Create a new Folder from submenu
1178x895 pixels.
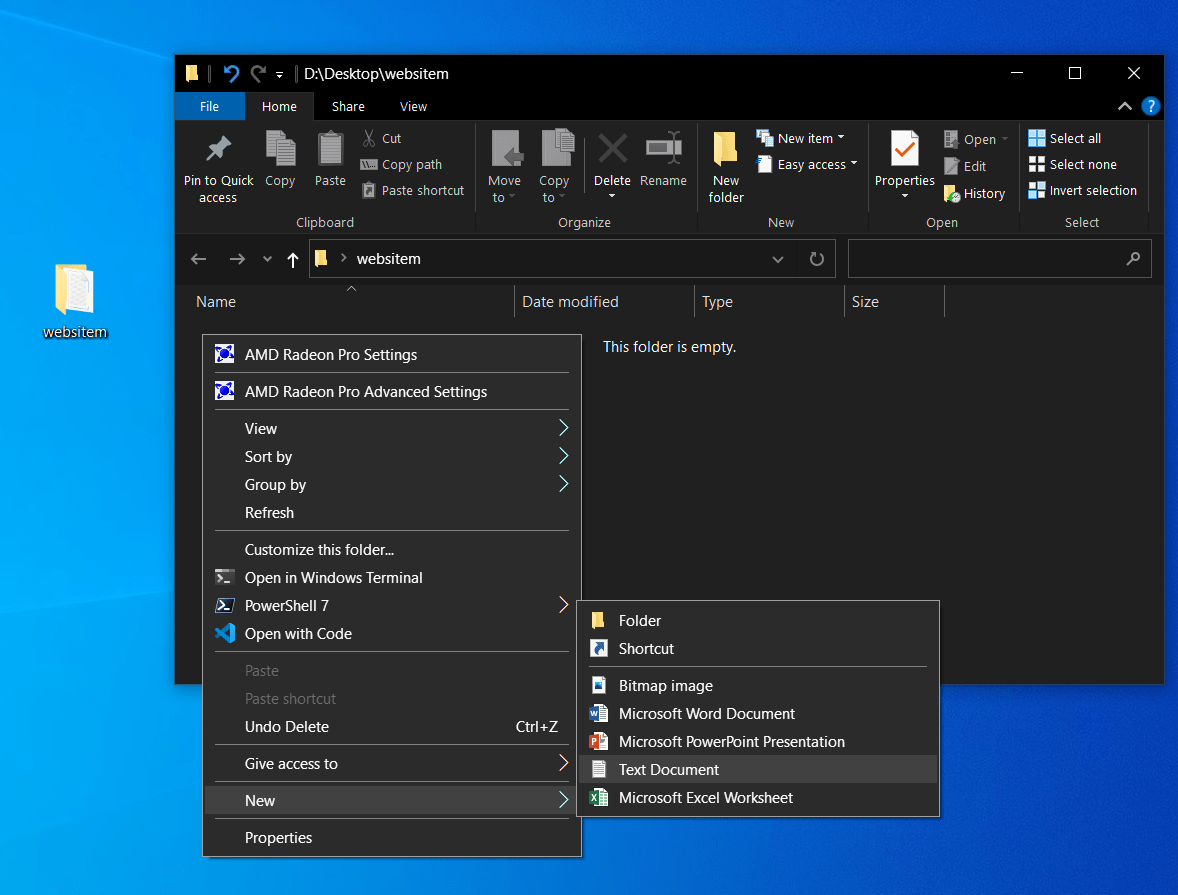click(758, 621)
